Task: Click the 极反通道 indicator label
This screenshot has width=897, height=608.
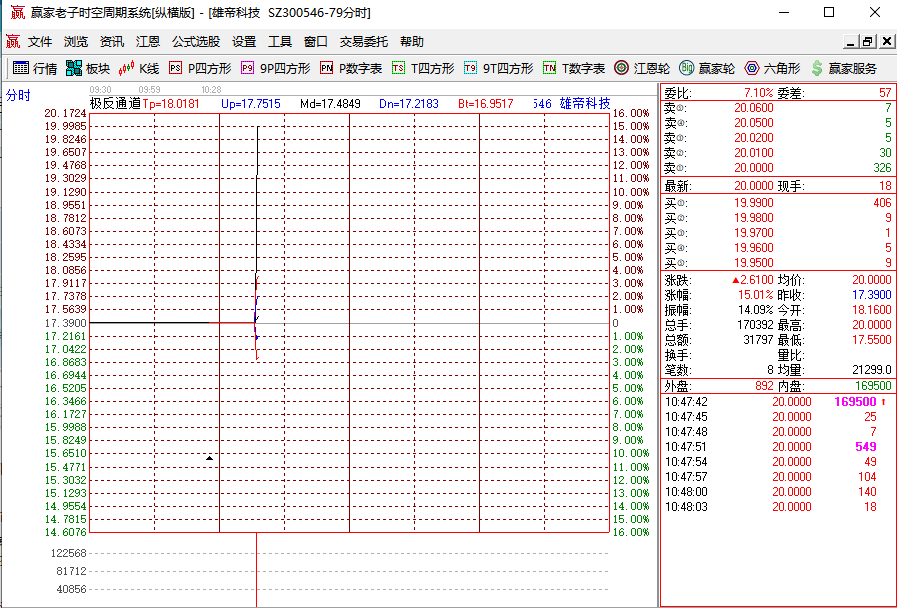Action: coord(115,104)
